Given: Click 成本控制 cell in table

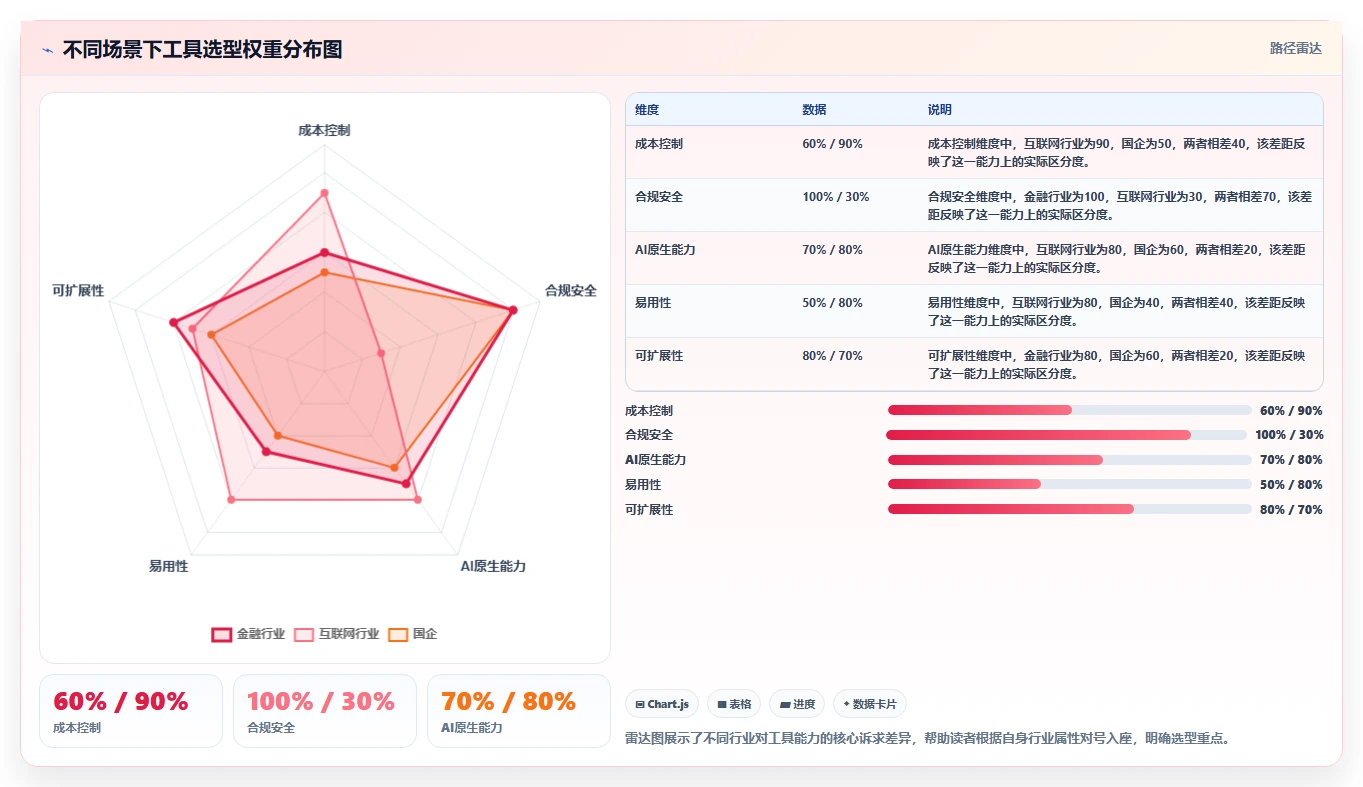Looking at the screenshot, I should 659,144.
